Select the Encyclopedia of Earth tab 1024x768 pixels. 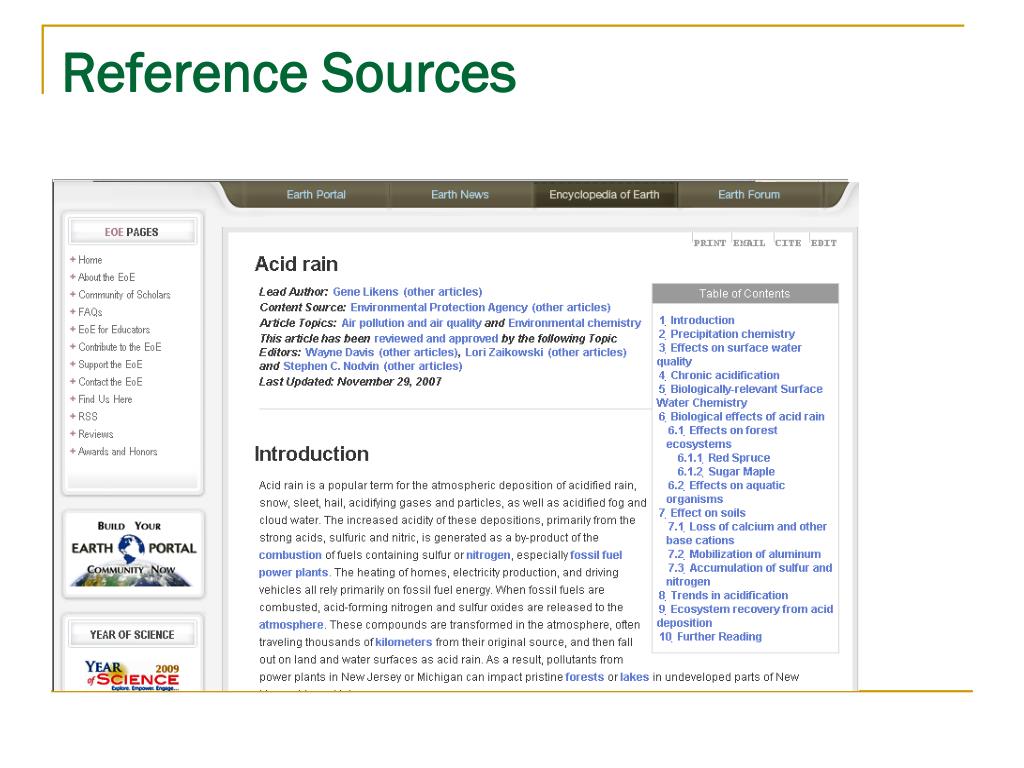pos(604,195)
